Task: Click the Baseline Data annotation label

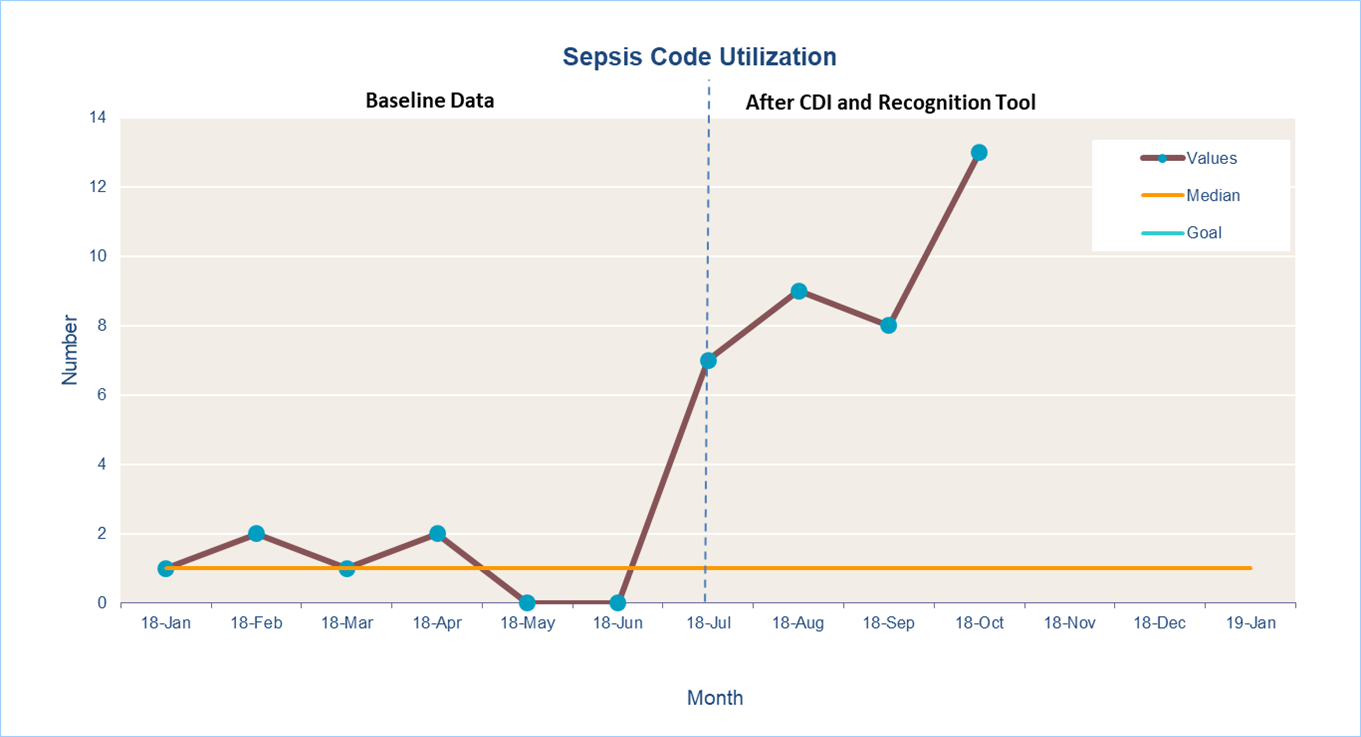Action: coord(429,101)
